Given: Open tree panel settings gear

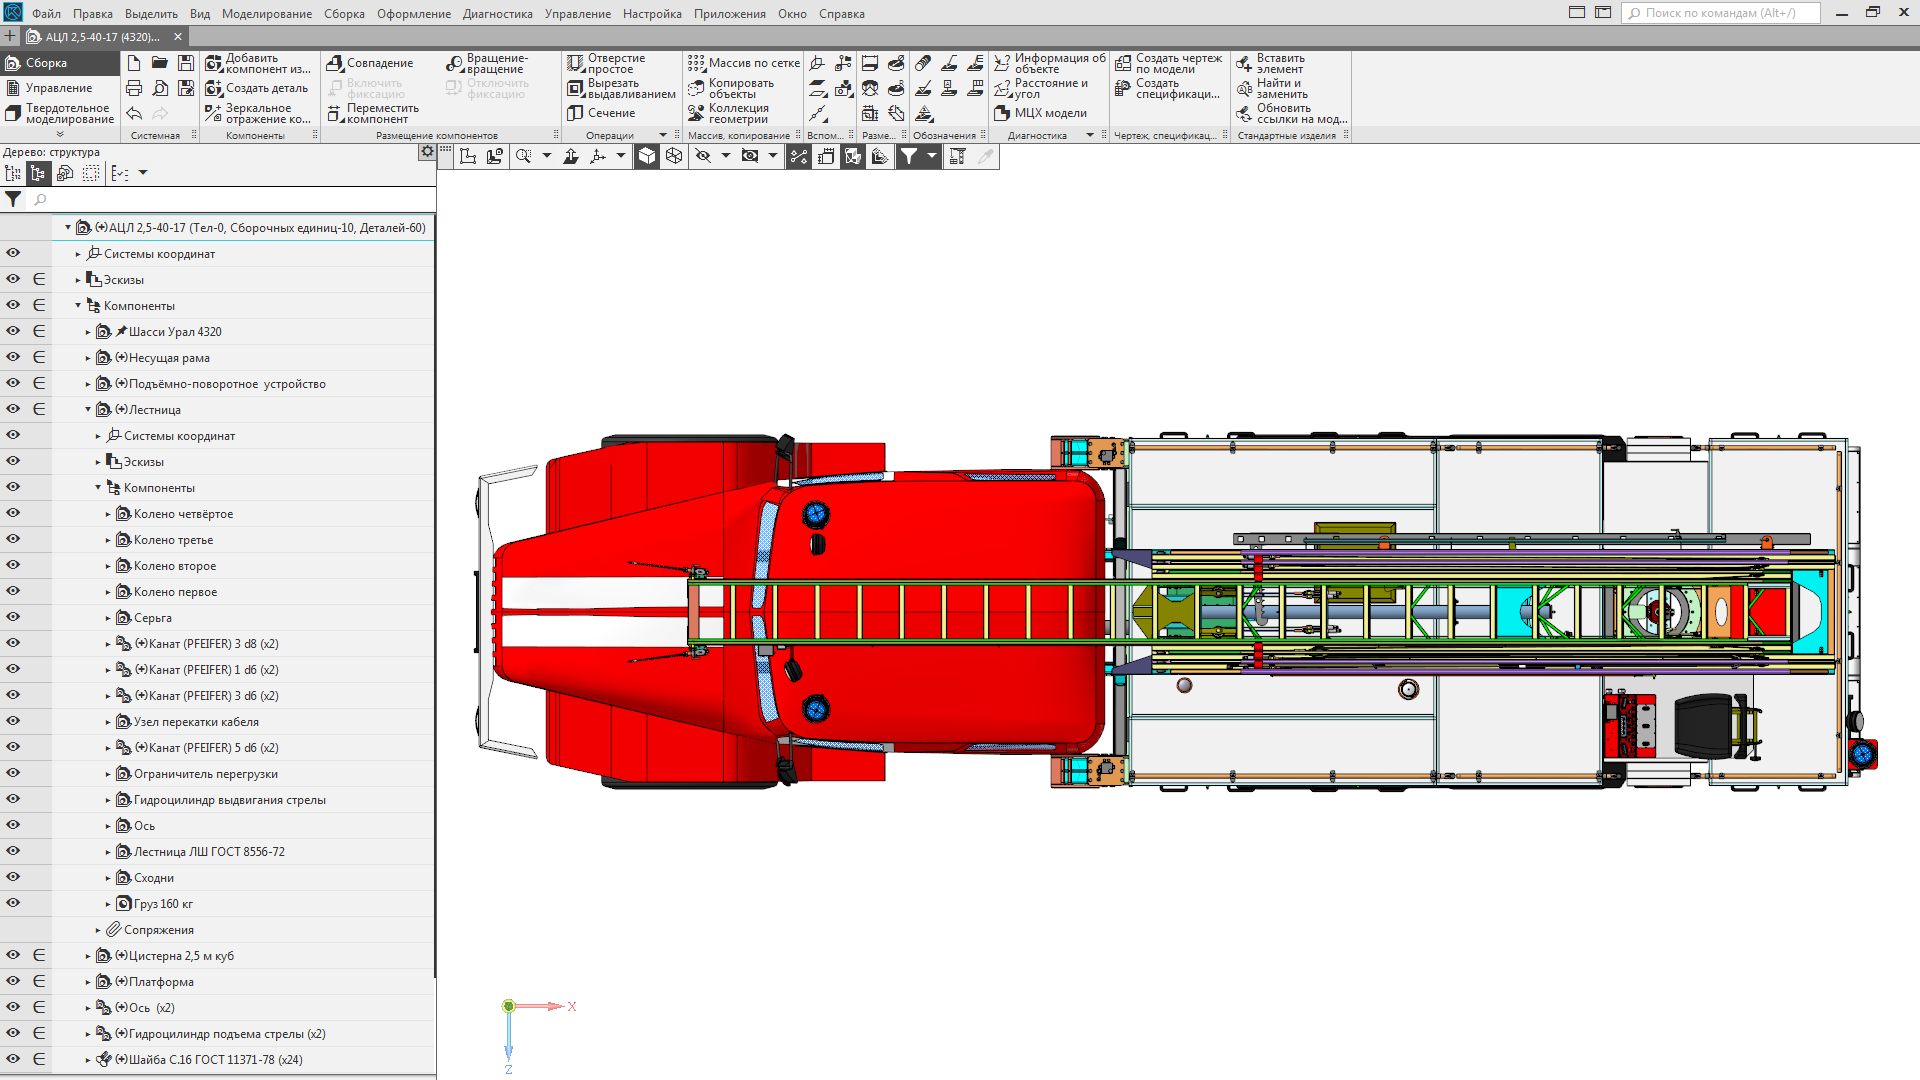Looking at the screenshot, I should (x=427, y=152).
